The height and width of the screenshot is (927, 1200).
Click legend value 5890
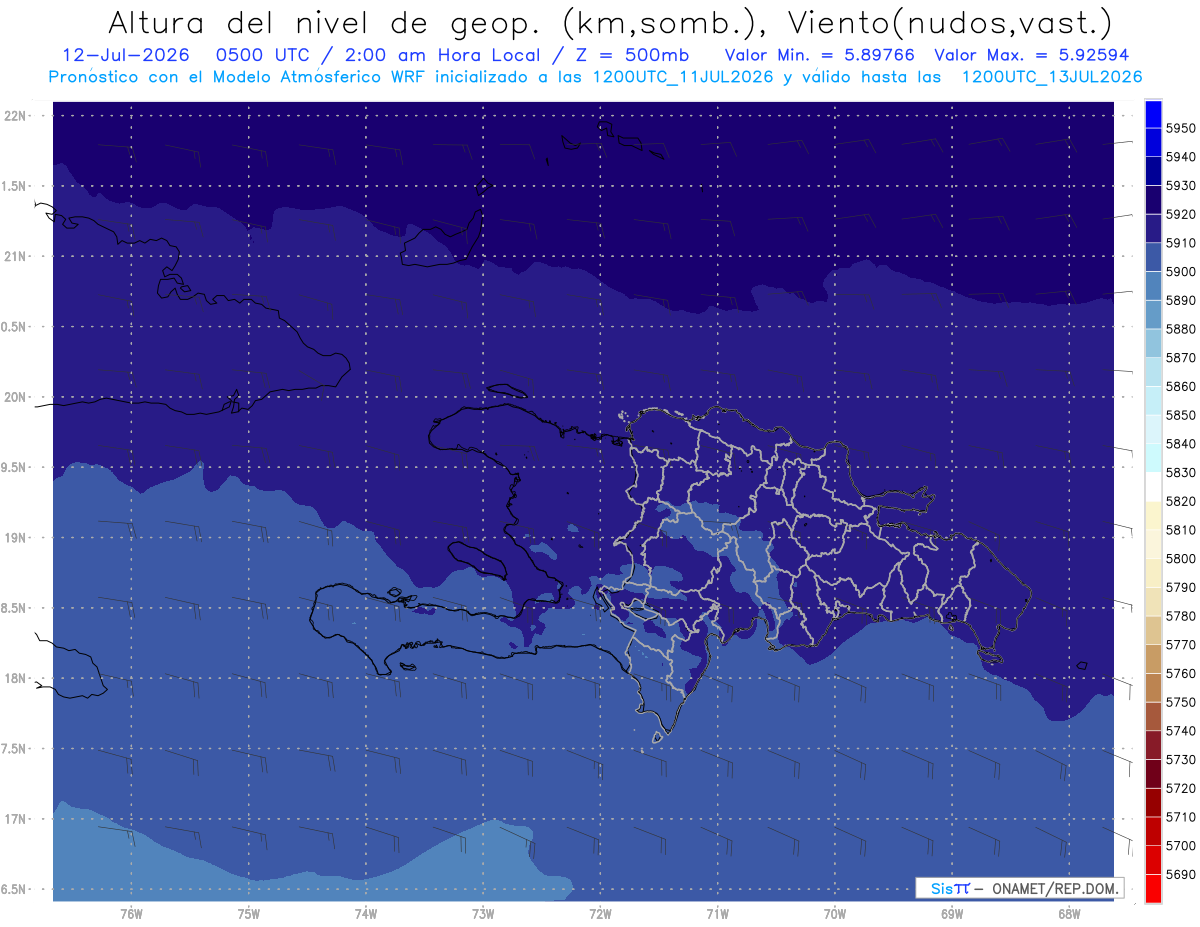1180,300
